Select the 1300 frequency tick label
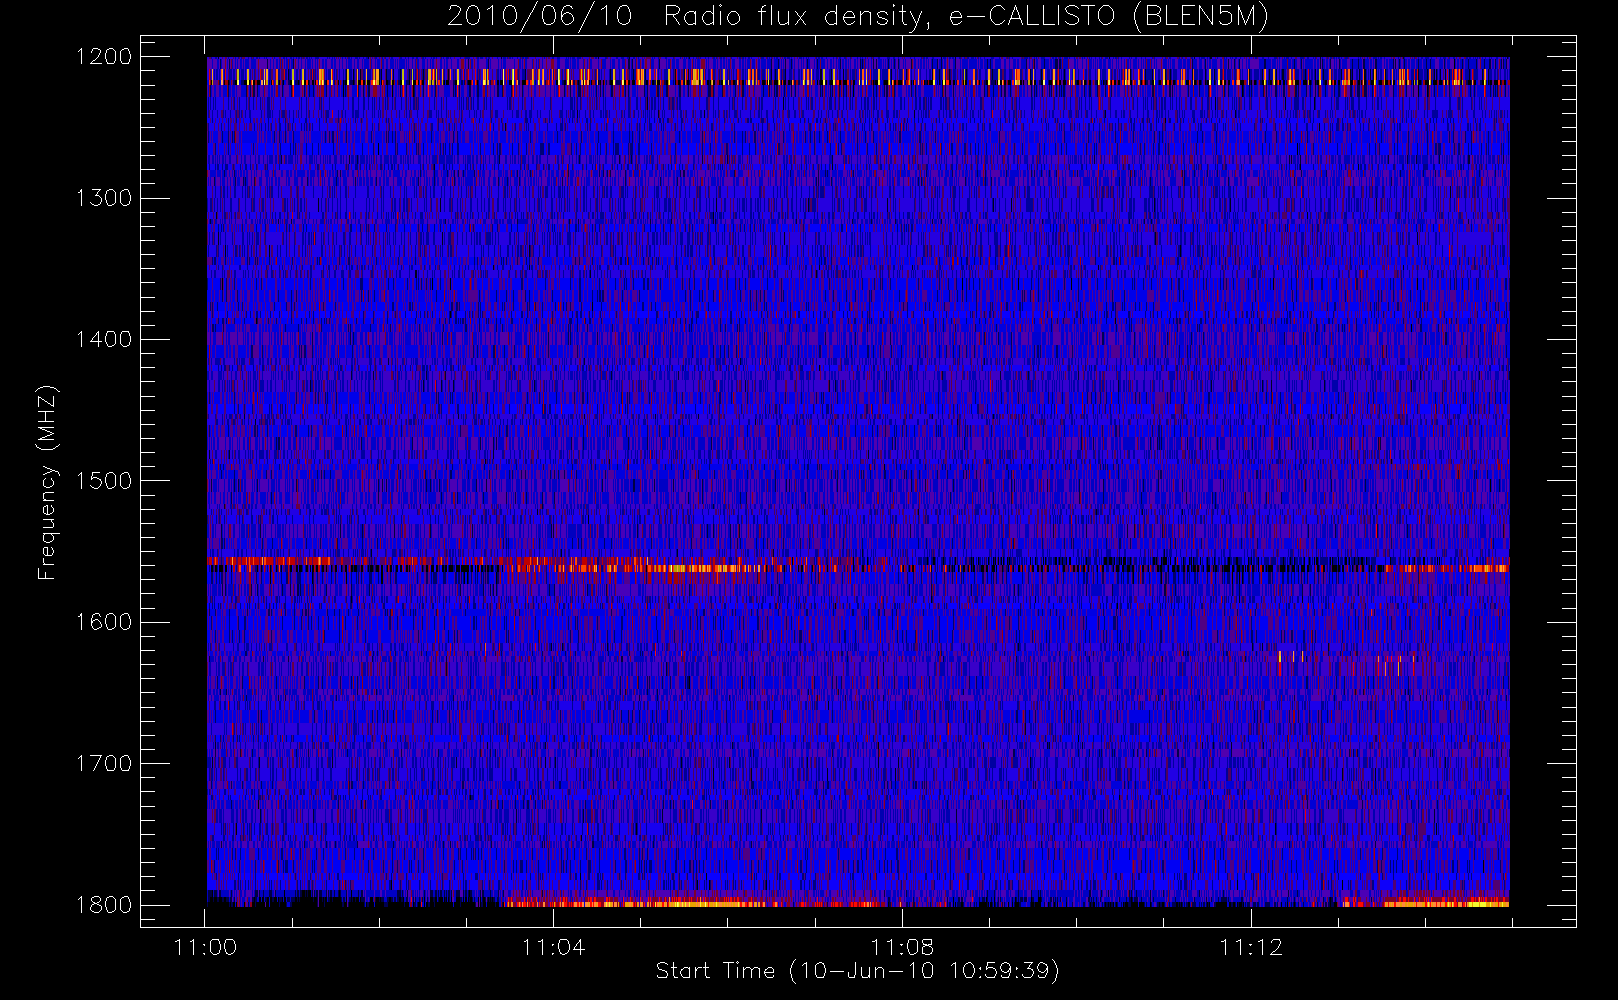1618x1000 pixels. pos(104,198)
